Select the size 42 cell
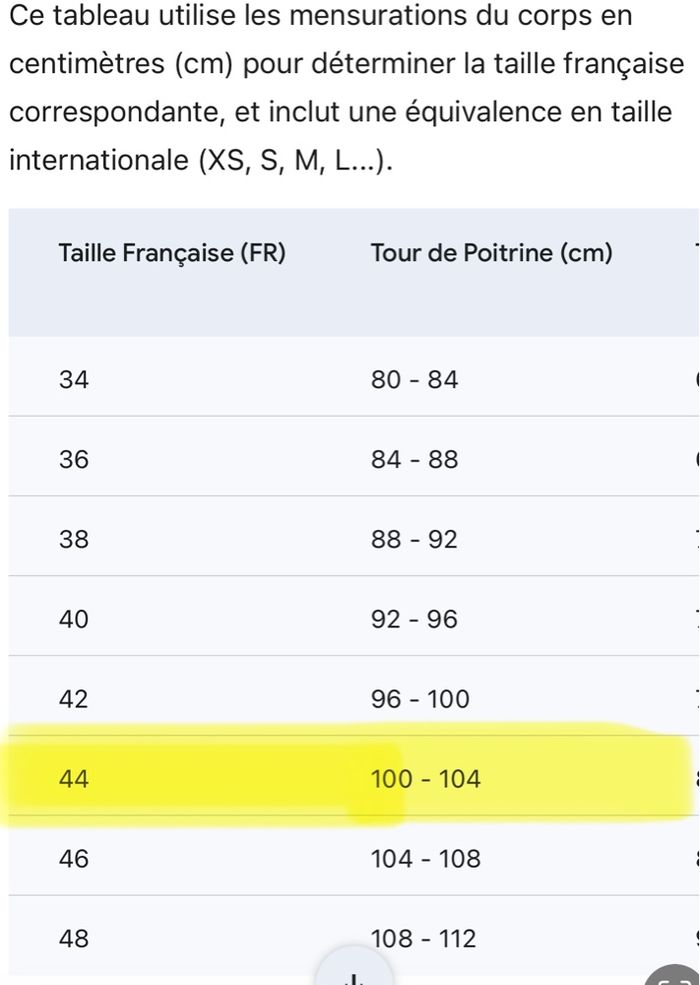700x985 pixels. coord(75,700)
